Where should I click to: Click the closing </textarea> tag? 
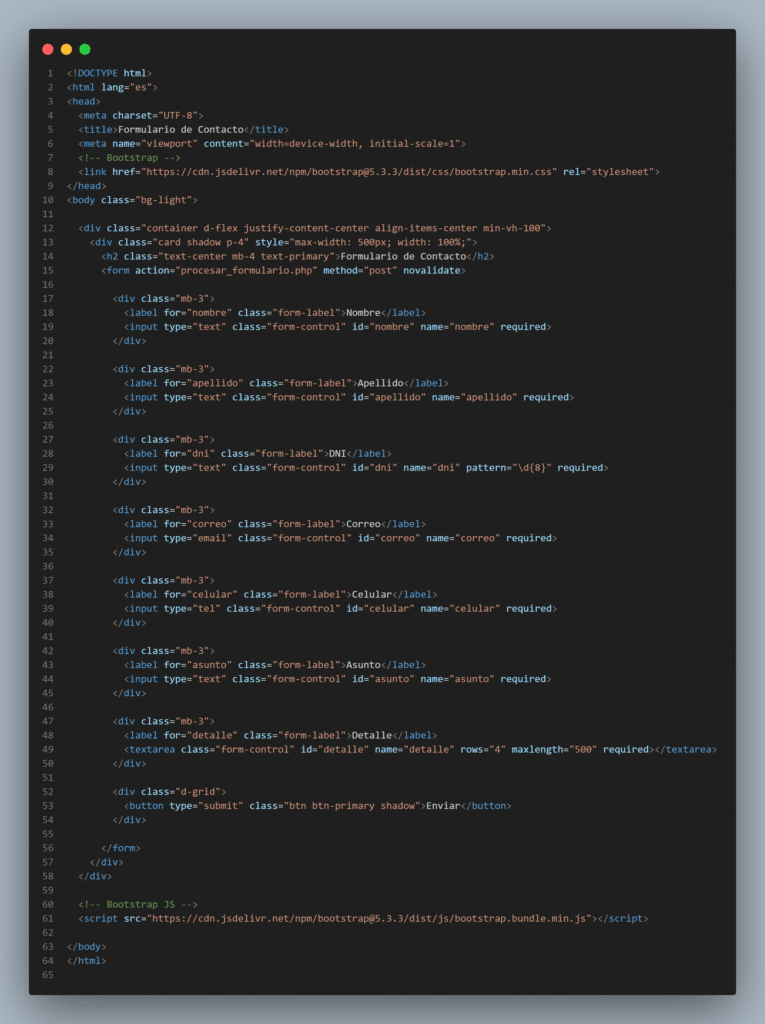coord(685,750)
